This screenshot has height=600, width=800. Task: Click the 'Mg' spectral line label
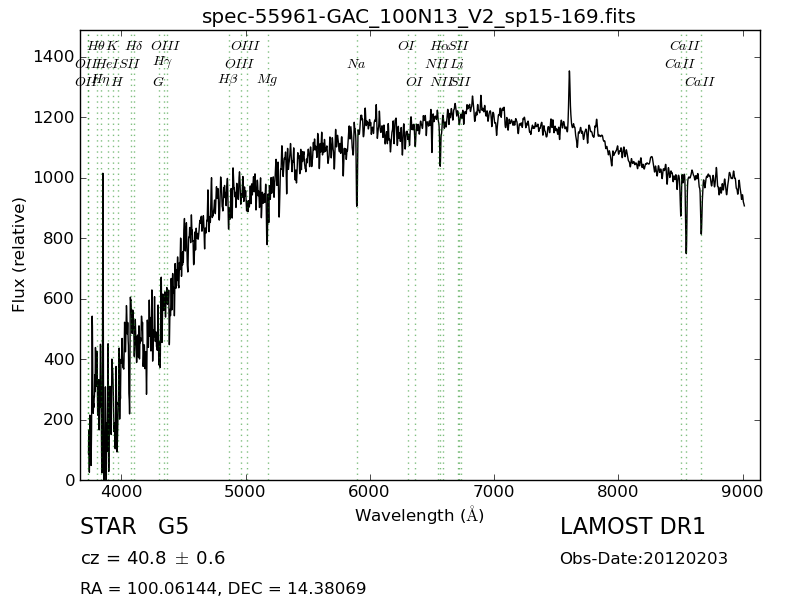click(x=267, y=80)
